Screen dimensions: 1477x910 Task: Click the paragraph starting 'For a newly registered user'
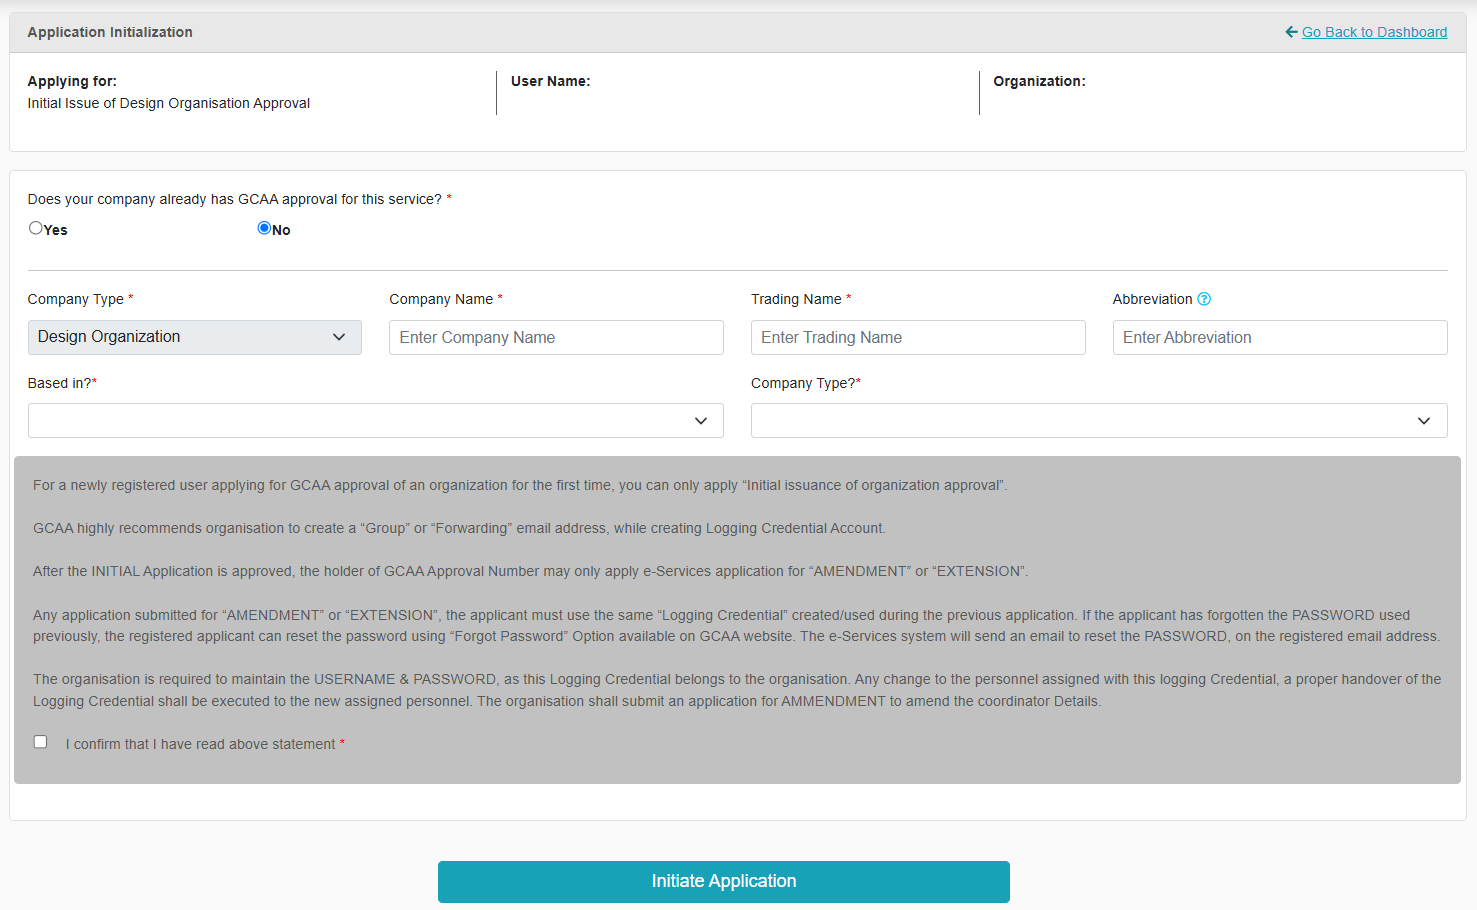(x=520, y=485)
